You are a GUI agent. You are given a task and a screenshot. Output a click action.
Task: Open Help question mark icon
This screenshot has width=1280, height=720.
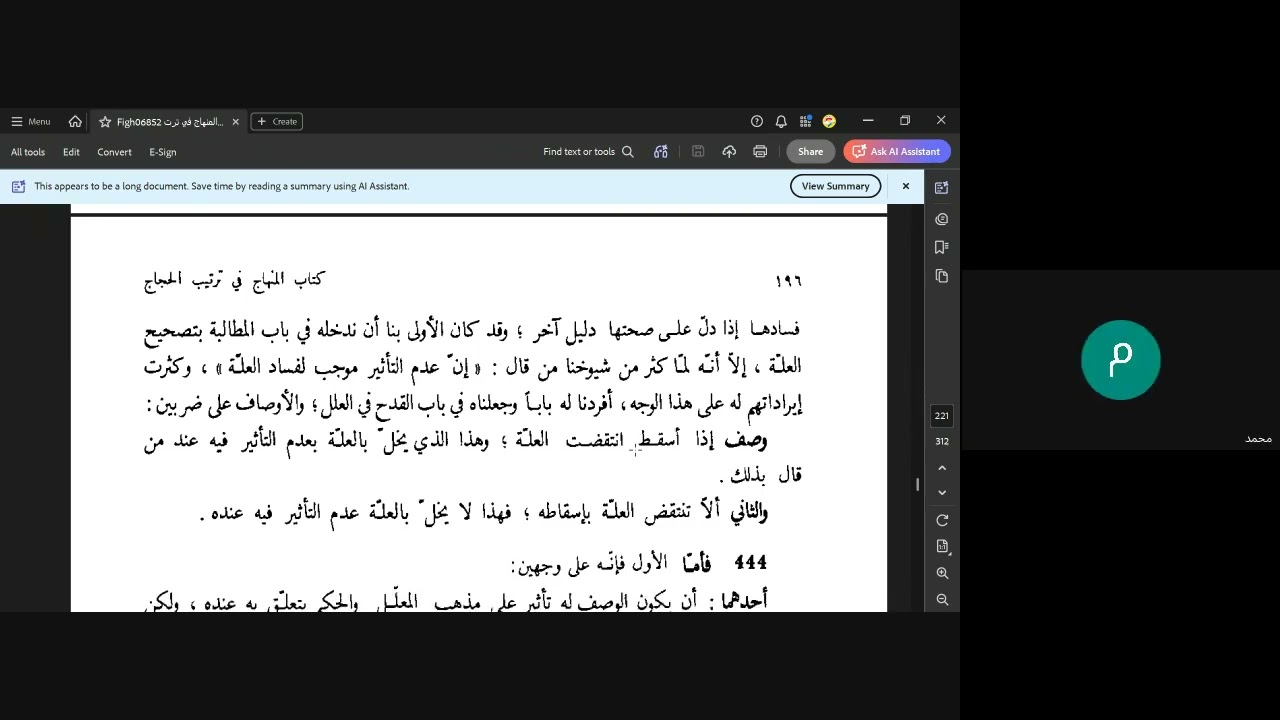pos(757,121)
